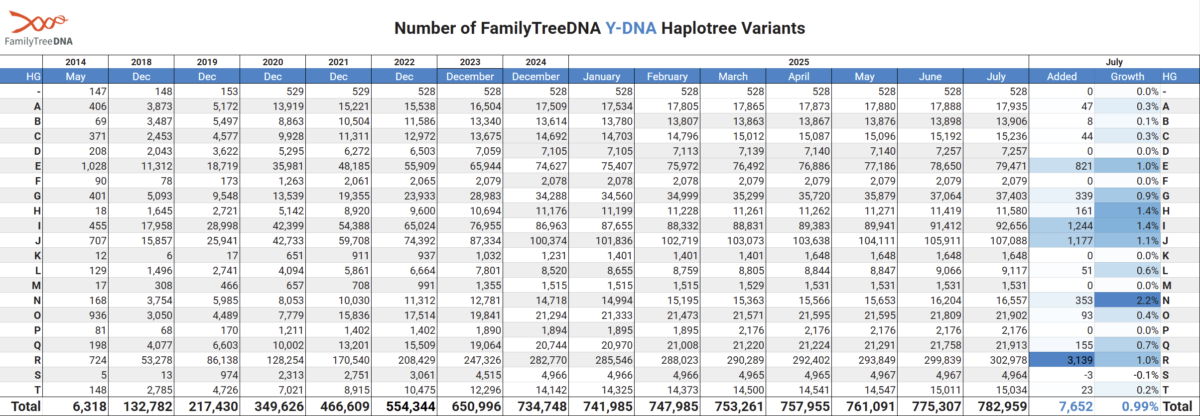Select the 2021 year header
Screen dimensions: 1200x416
(338, 62)
